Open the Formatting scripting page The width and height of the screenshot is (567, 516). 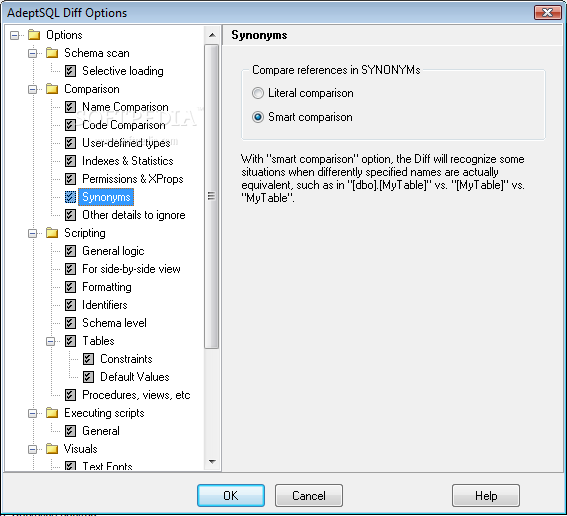[x=107, y=287]
